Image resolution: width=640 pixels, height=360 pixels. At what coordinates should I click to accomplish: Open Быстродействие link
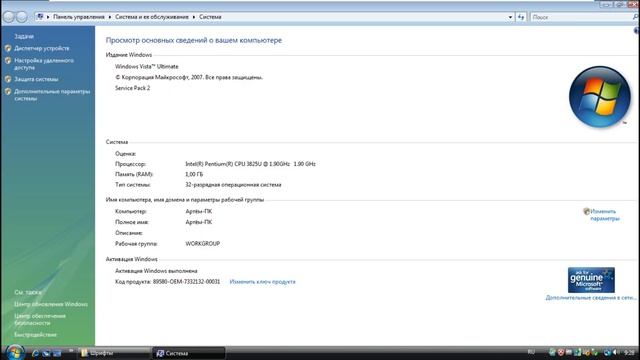click(36, 335)
